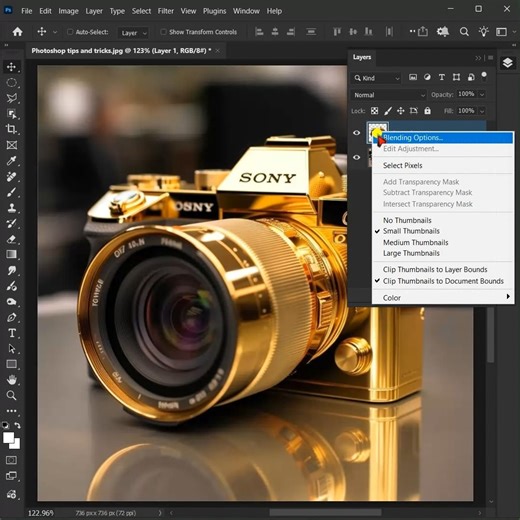520x520 pixels.
Task: Toggle Quick Mask mode
Action: (12, 460)
